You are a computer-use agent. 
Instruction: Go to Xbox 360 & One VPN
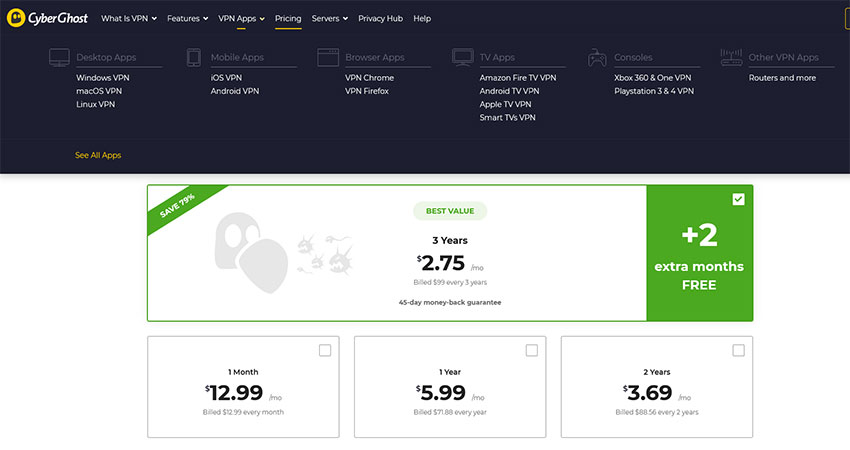coord(653,78)
